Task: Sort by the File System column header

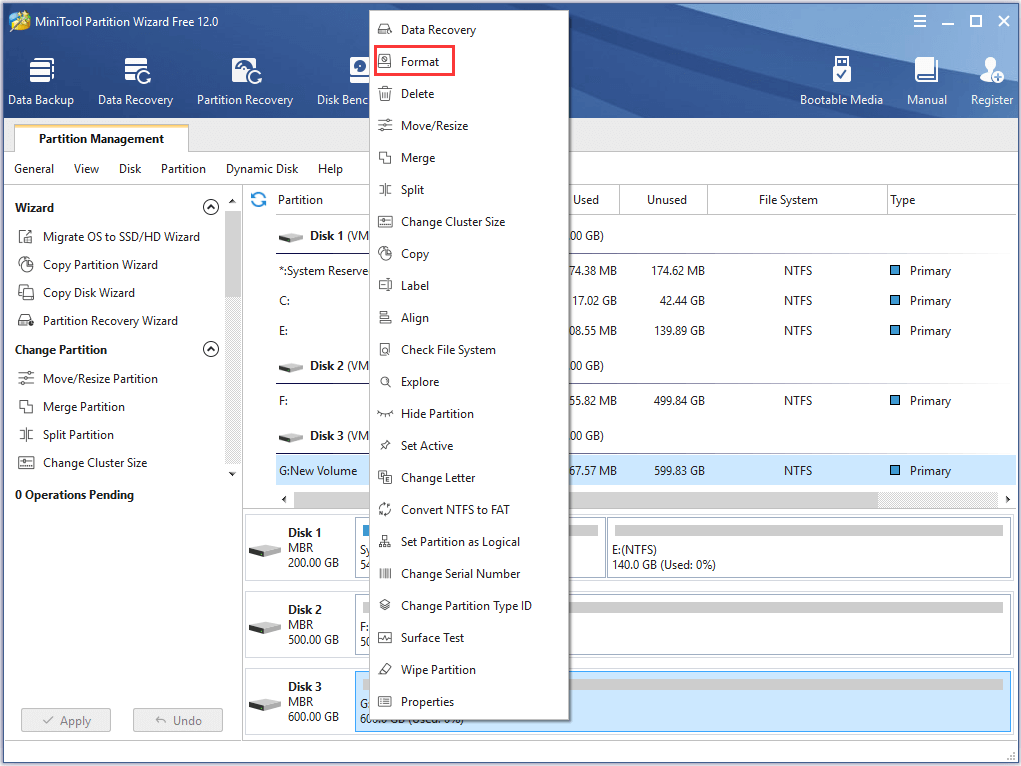Action: [x=797, y=199]
